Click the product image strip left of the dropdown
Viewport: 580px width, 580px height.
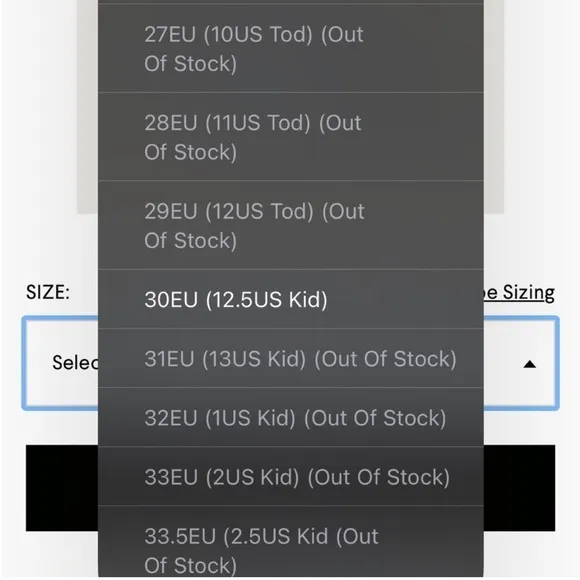[88, 107]
